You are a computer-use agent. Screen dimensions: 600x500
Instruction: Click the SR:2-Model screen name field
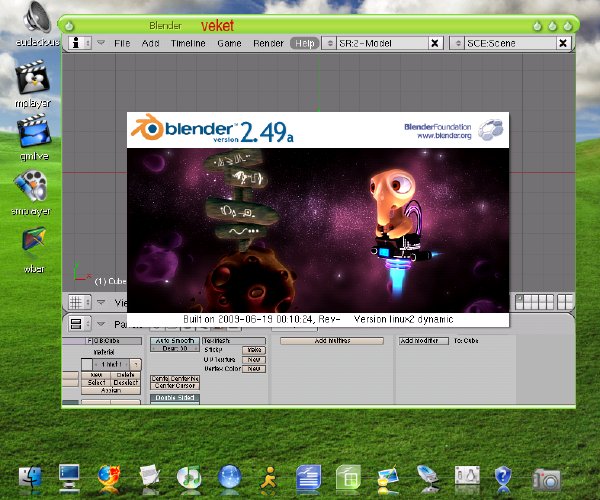click(x=382, y=43)
